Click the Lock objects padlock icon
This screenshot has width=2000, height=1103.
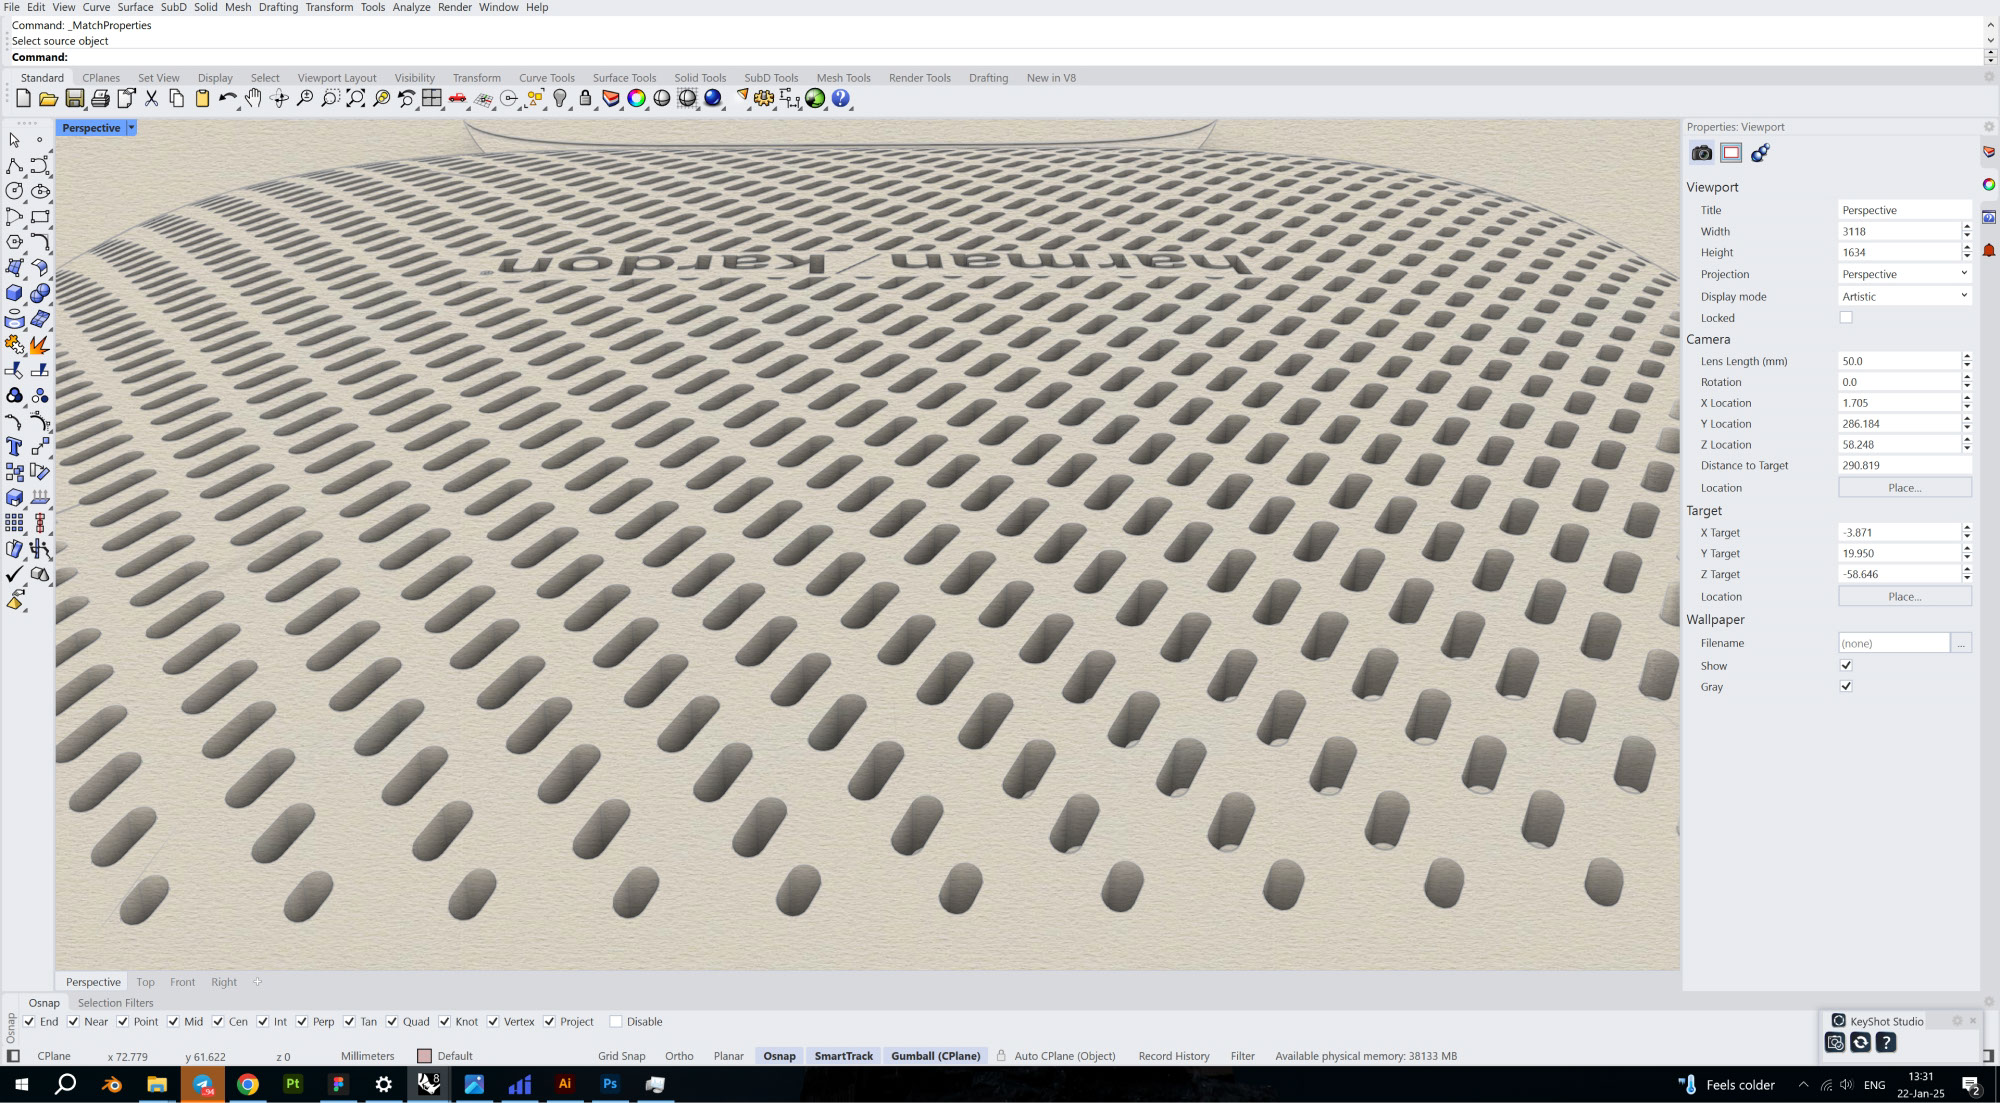[x=585, y=98]
